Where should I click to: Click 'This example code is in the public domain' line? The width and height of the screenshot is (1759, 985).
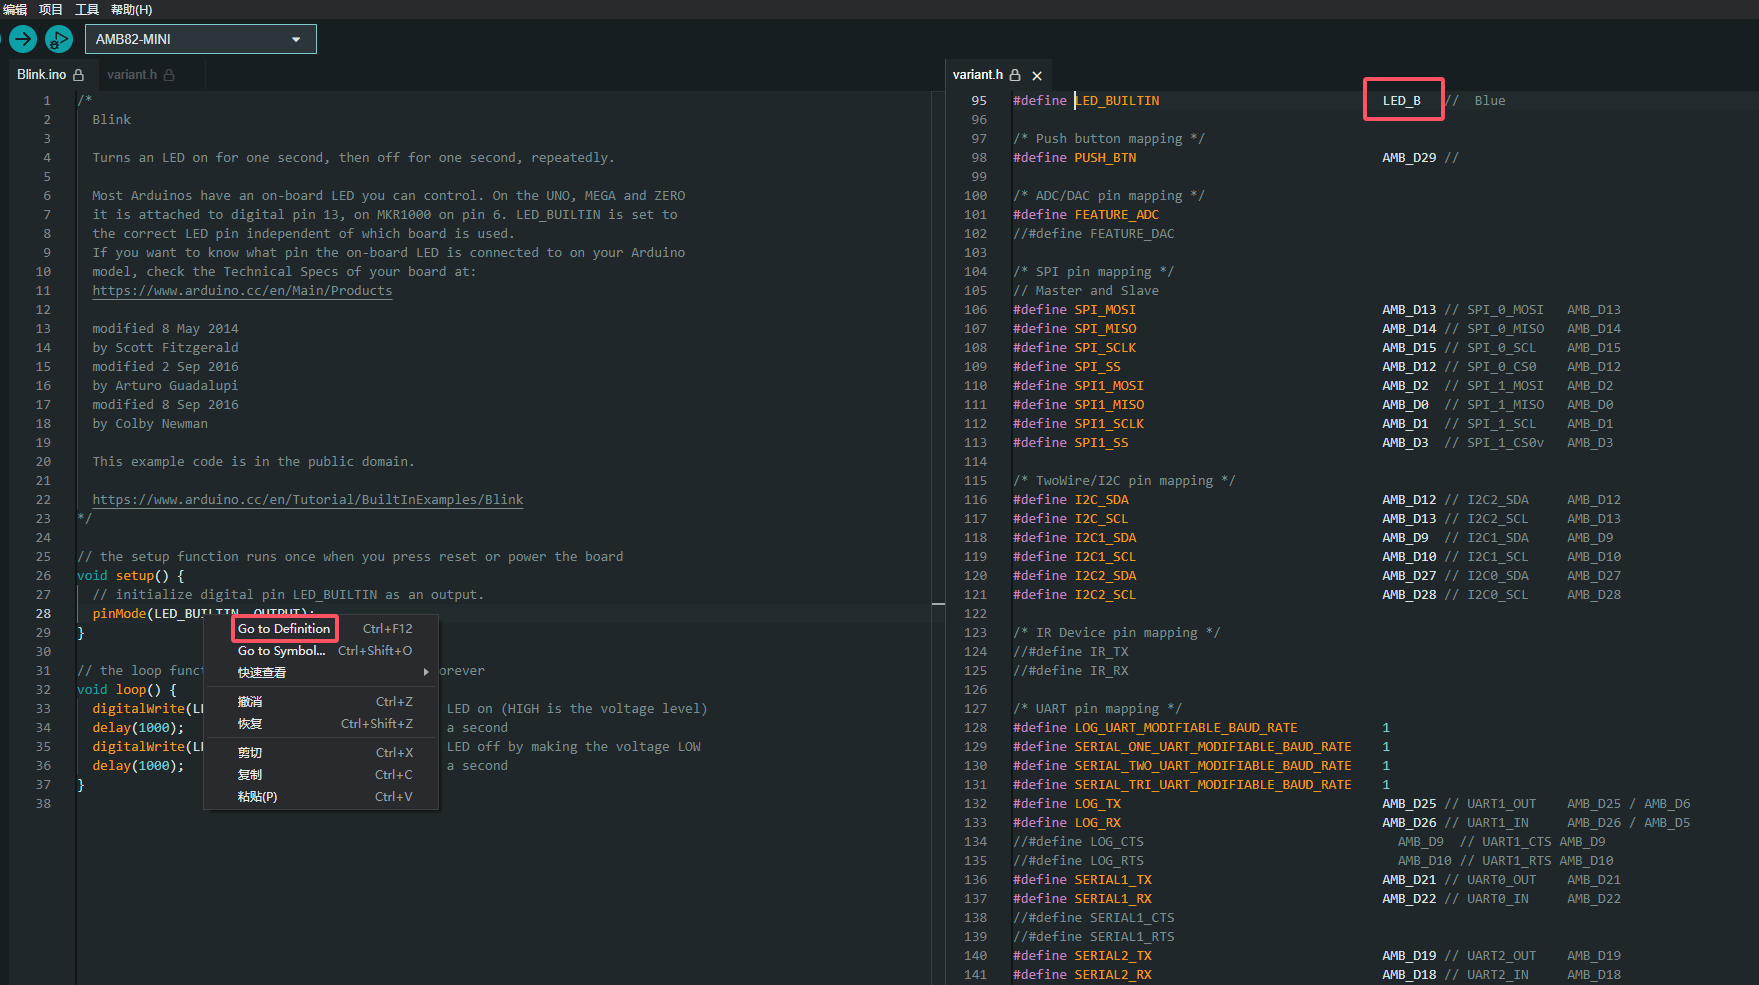click(254, 462)
